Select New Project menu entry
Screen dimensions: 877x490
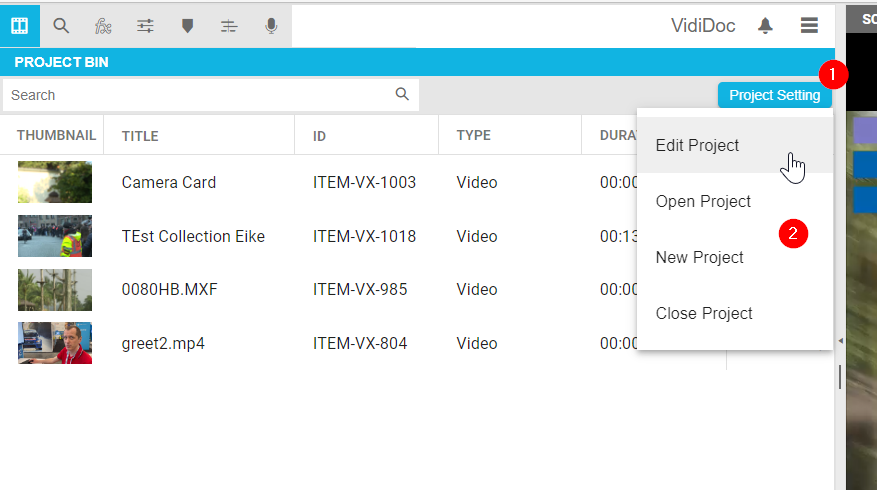pyautogui.click(x=699, y=257)
